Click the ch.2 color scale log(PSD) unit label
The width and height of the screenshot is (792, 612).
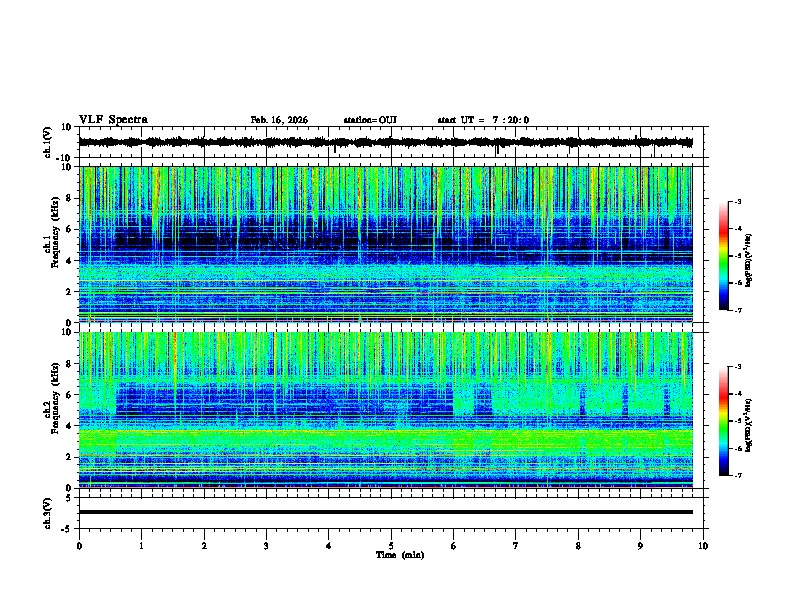(748, 426)
